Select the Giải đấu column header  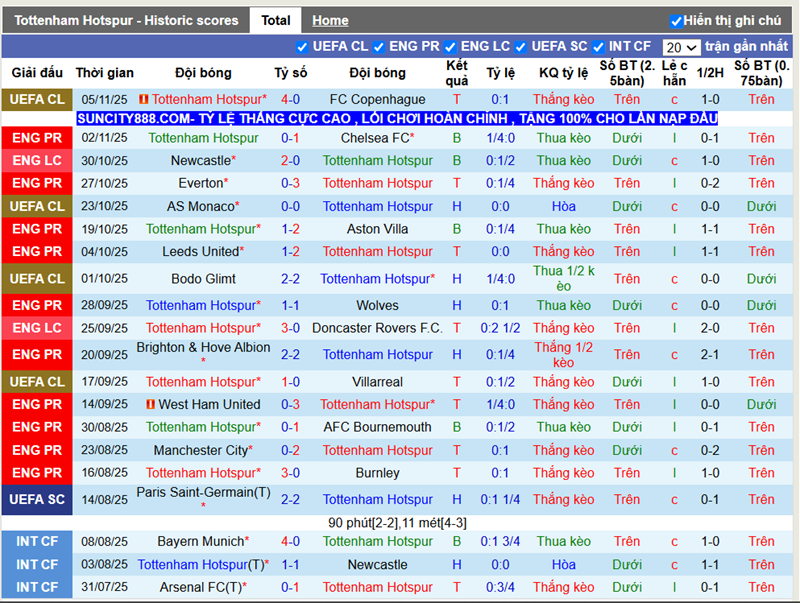(37, 73)
